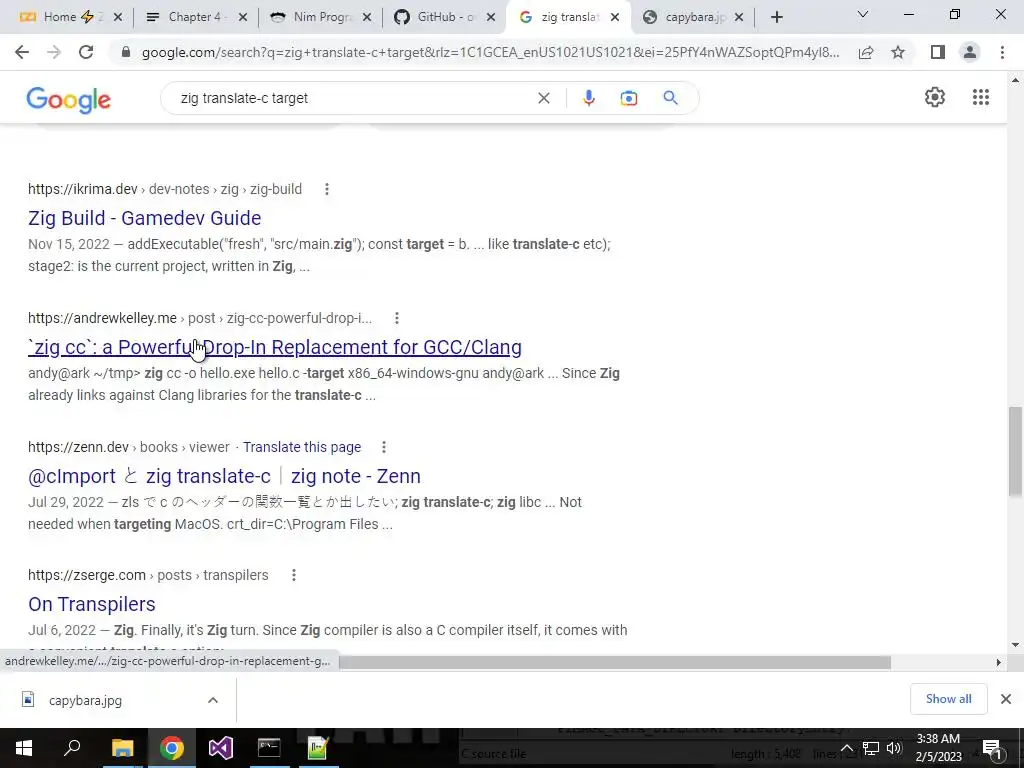Open downloaded capybara.jpg file
The width and height of the screenshot is (1024, 768).
tap(85, 701)
